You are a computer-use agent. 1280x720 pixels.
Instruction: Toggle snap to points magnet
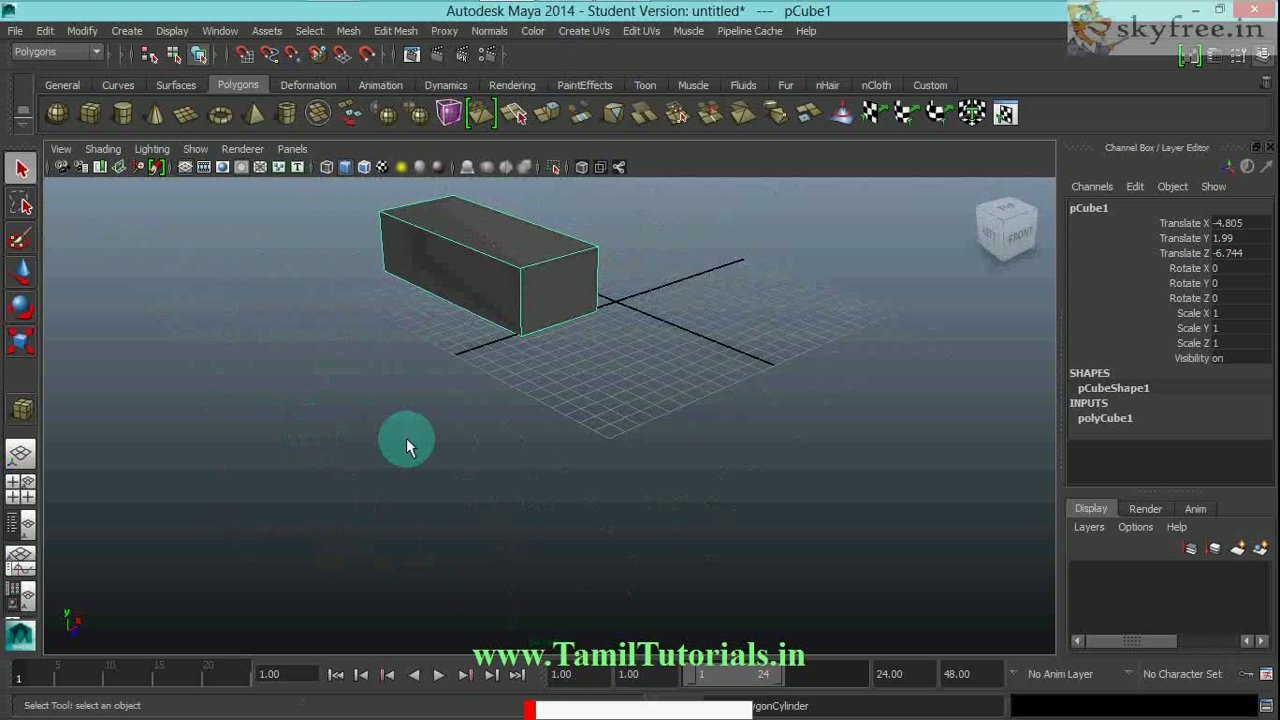pyautogui.click(x=293, y=54)
